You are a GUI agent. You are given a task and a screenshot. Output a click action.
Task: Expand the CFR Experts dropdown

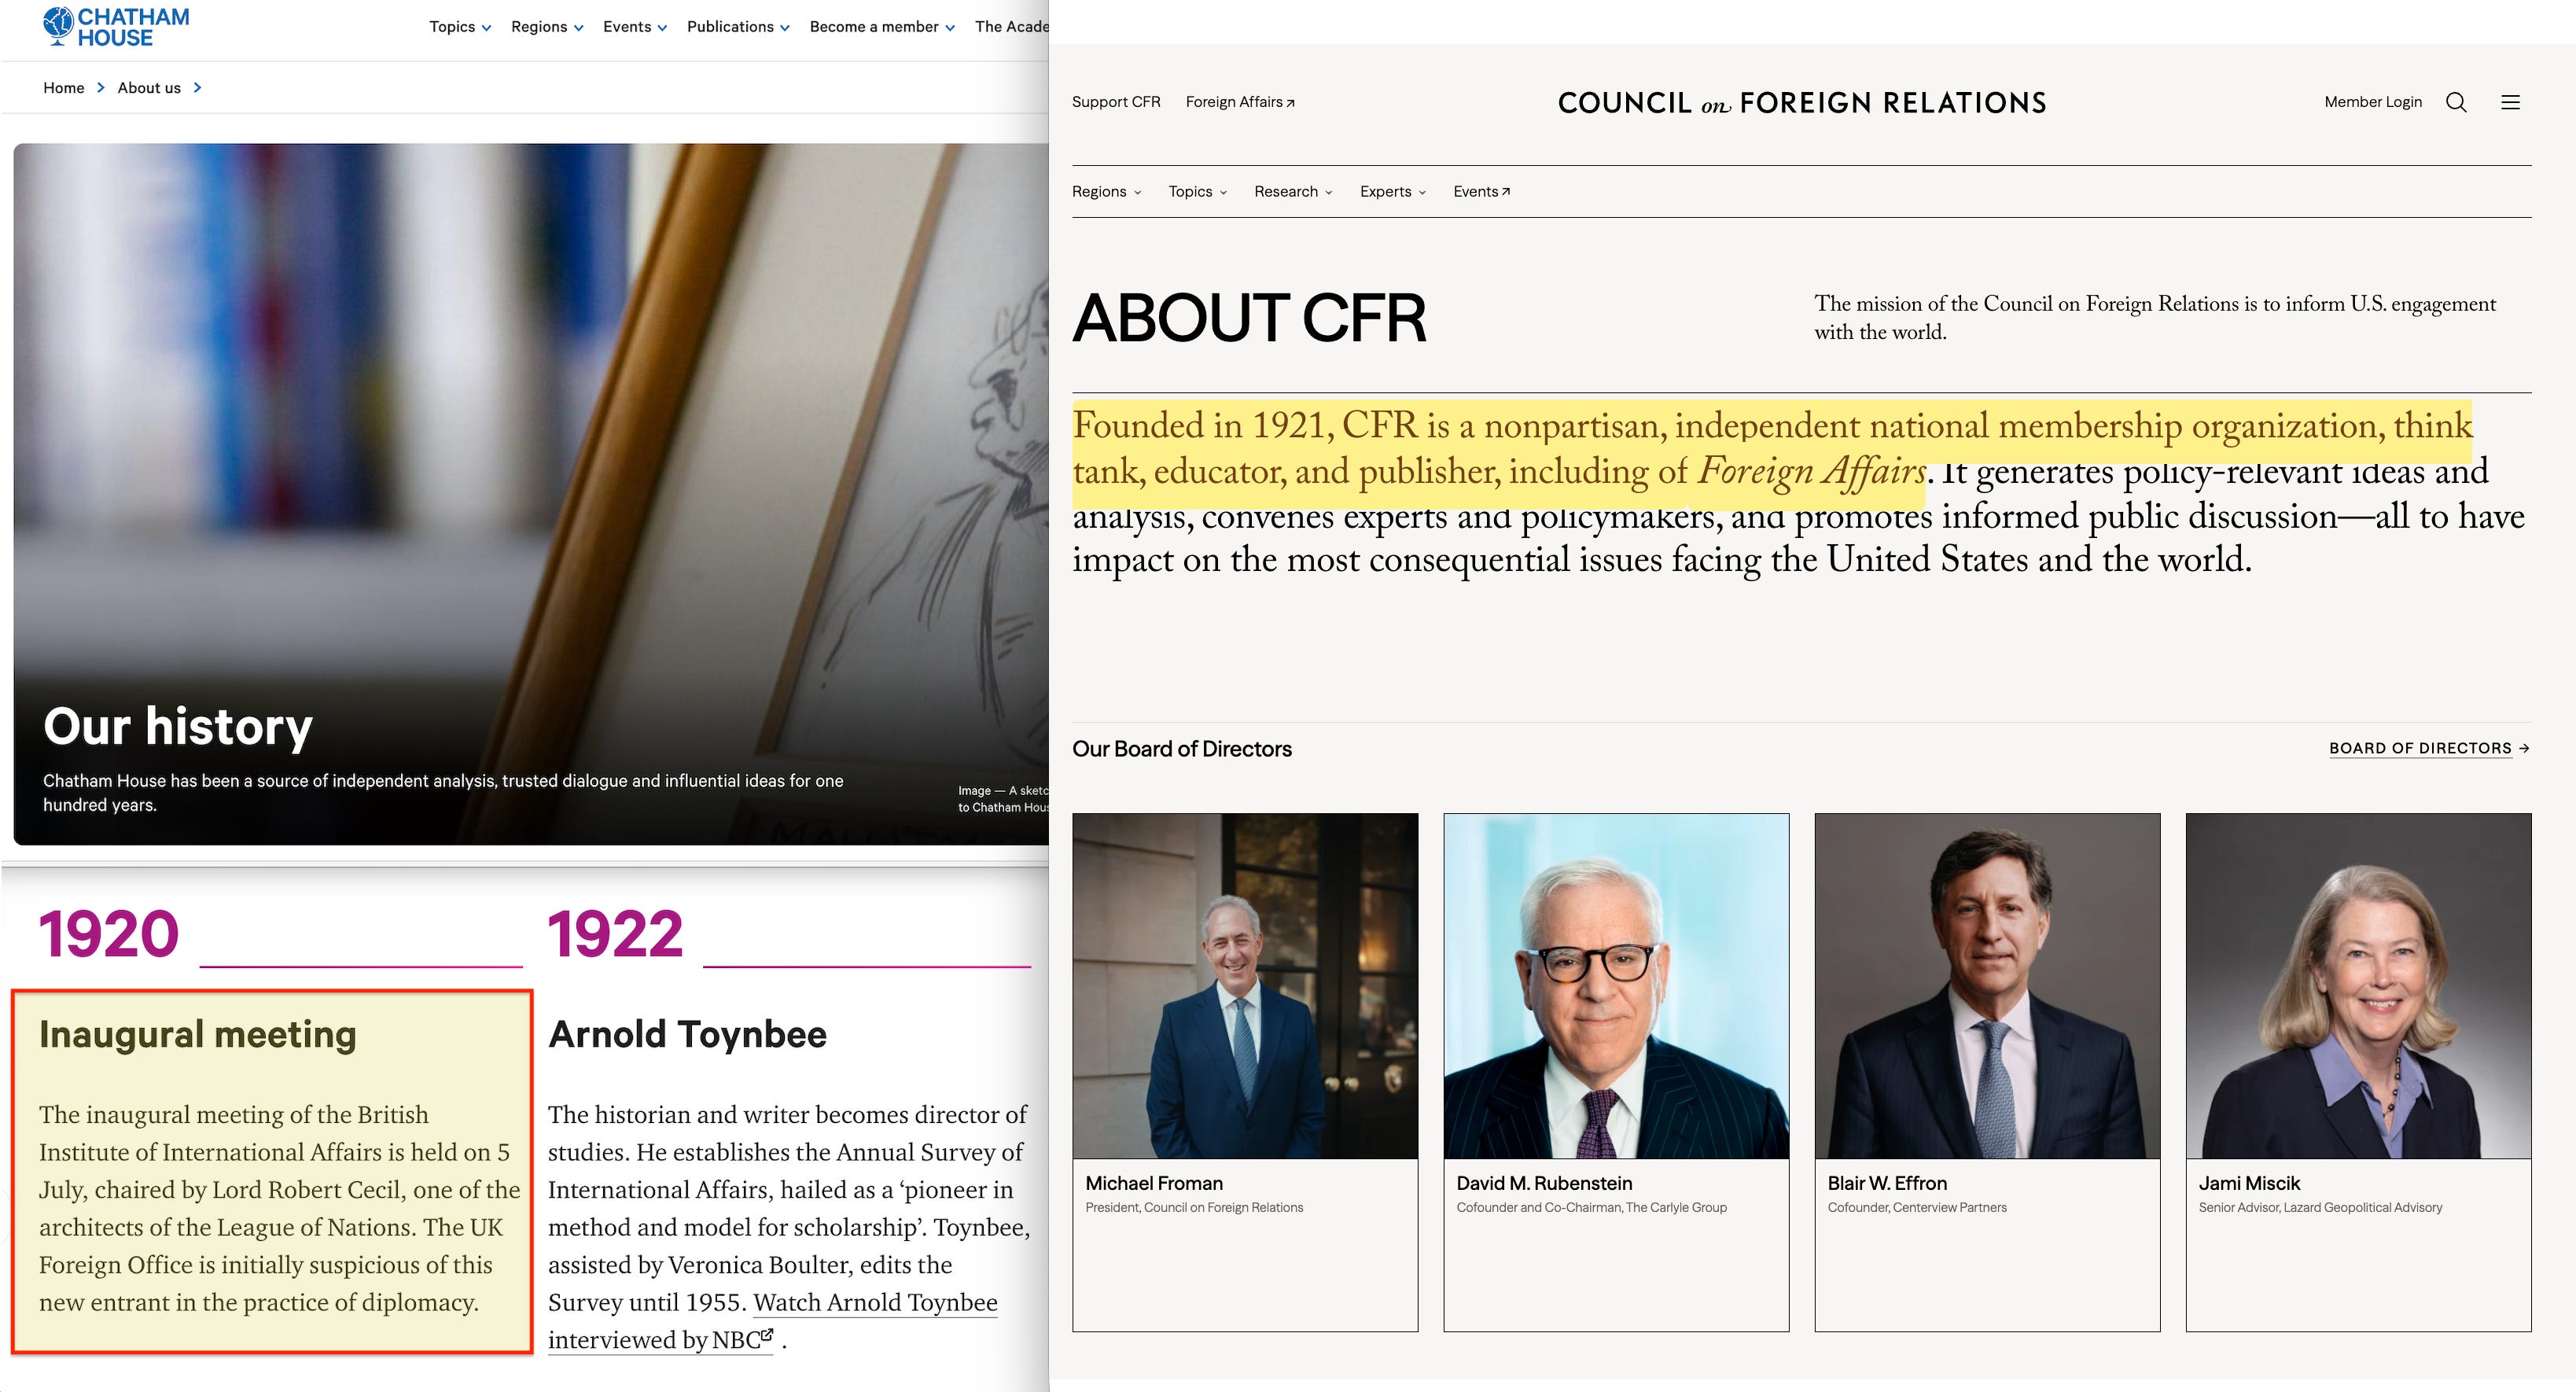(x=1393, y=192)
